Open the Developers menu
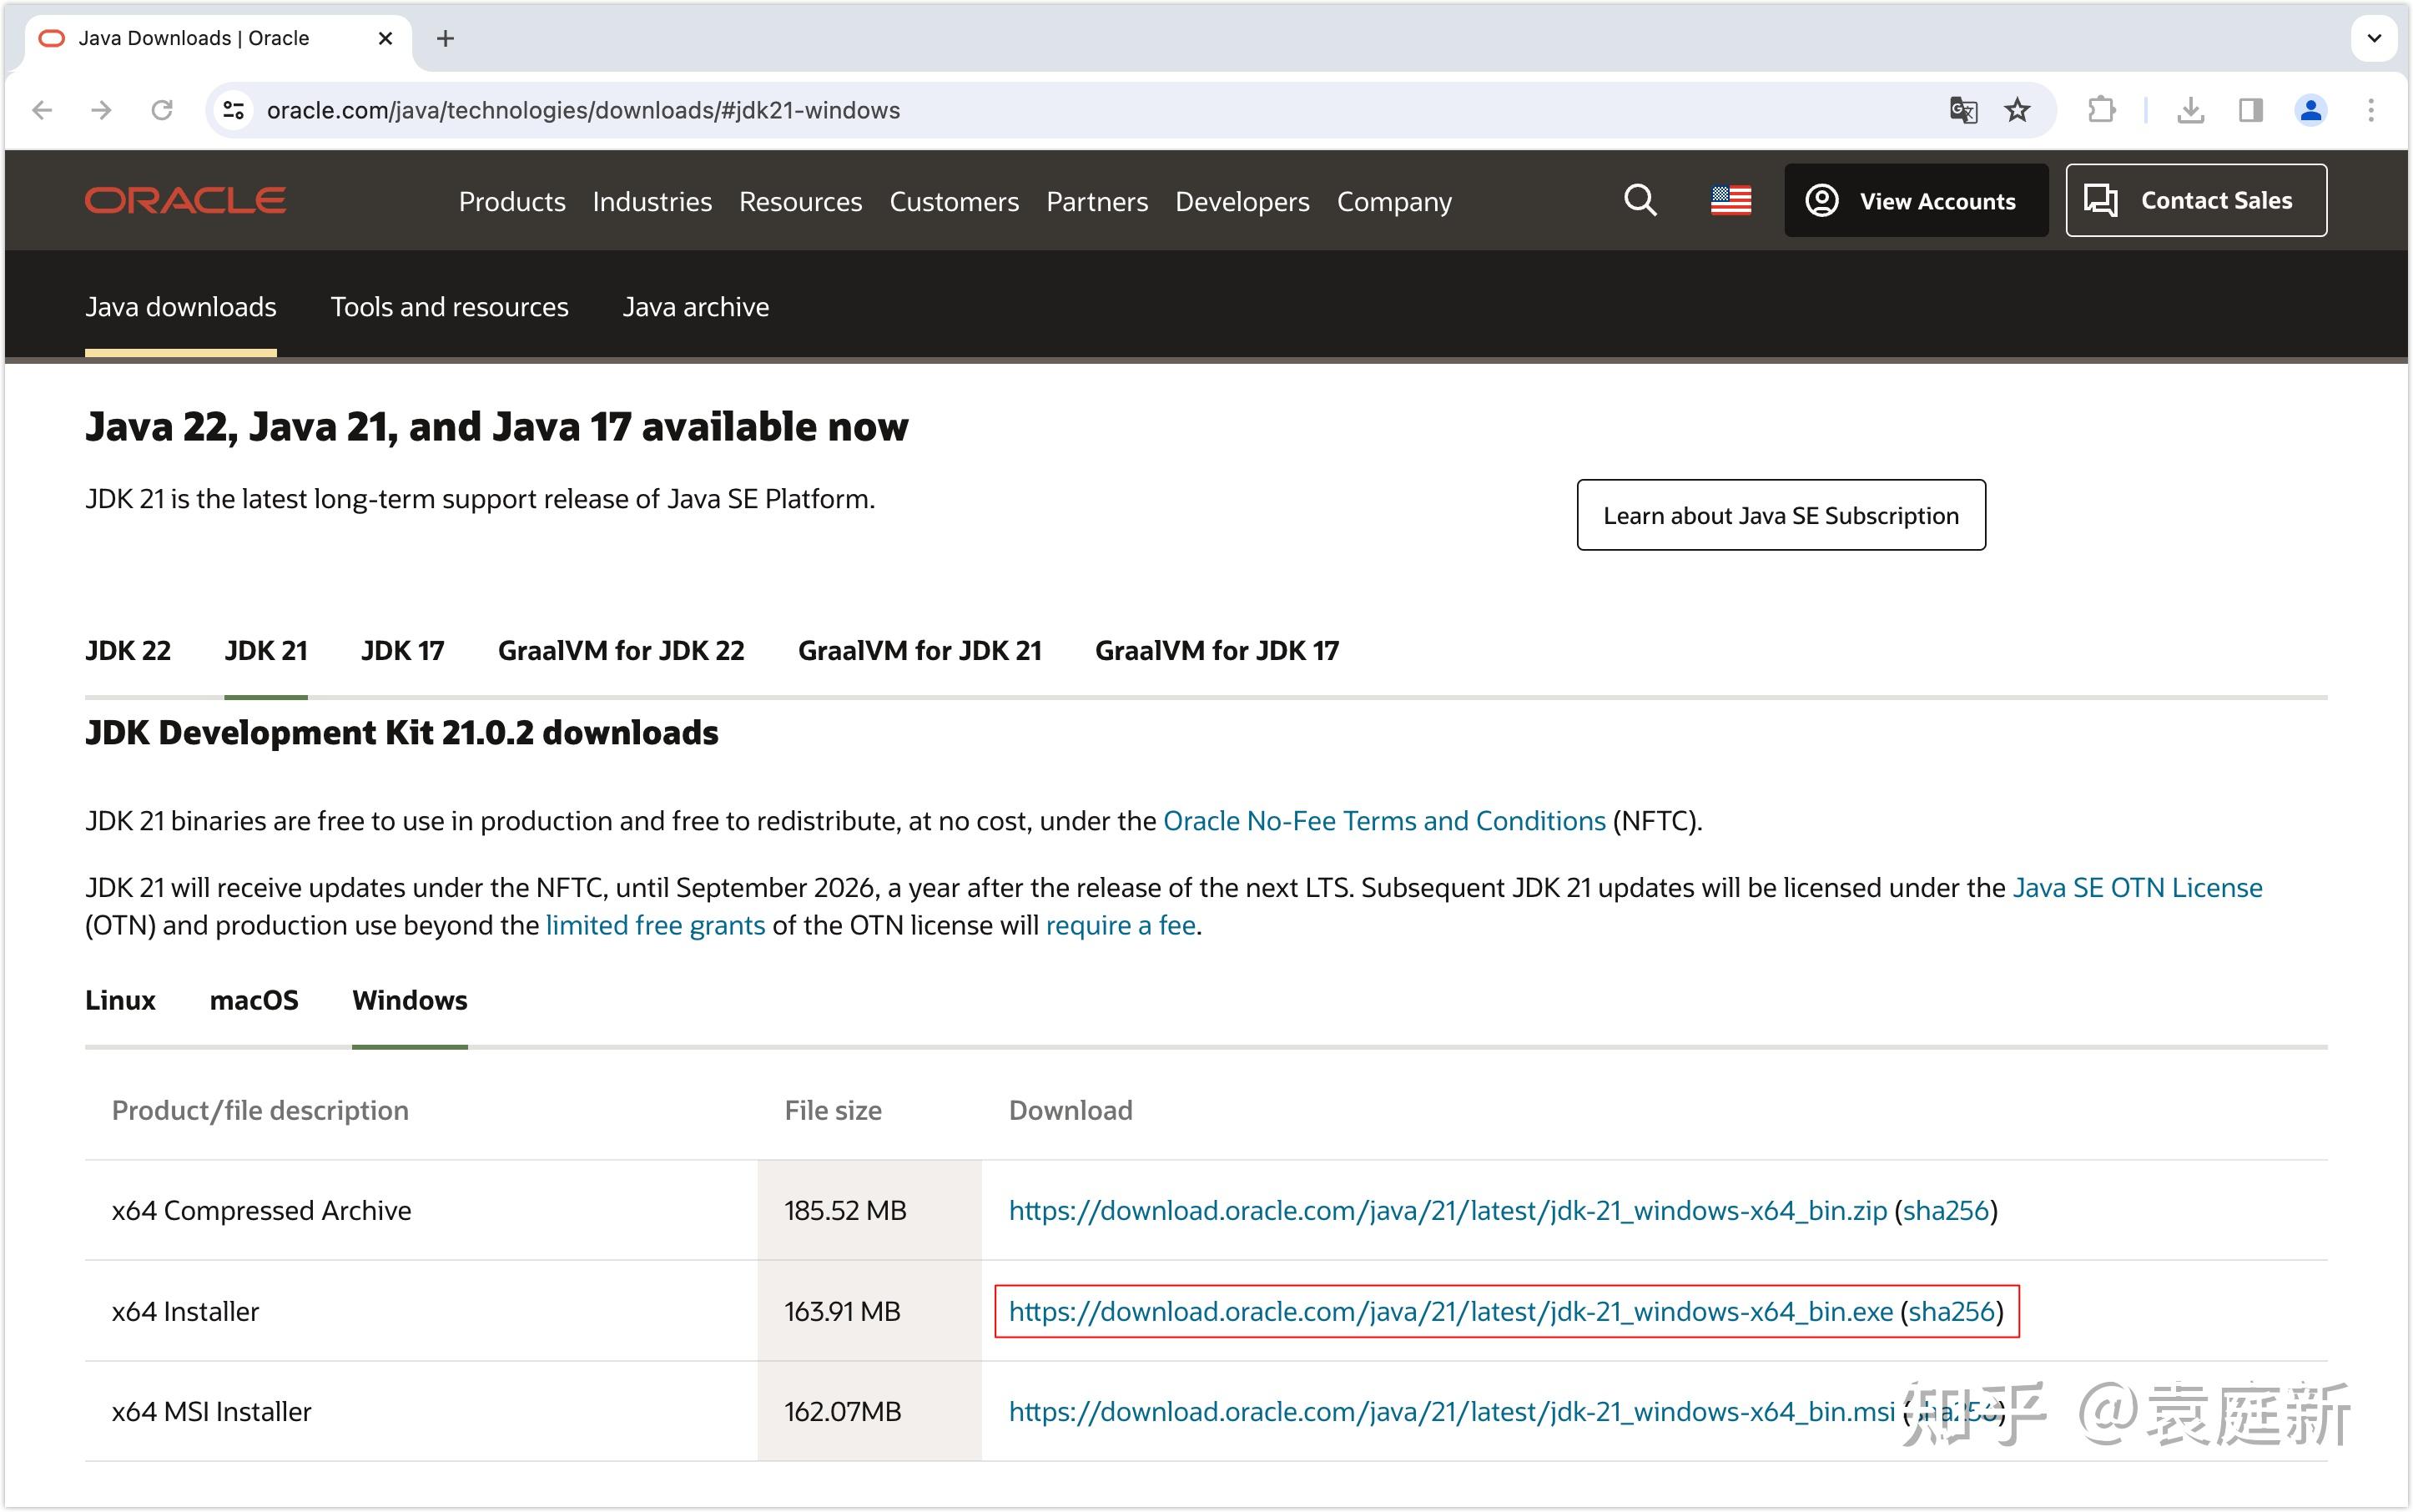Screen dimensions: 2413x1512 click(1242, 201)
